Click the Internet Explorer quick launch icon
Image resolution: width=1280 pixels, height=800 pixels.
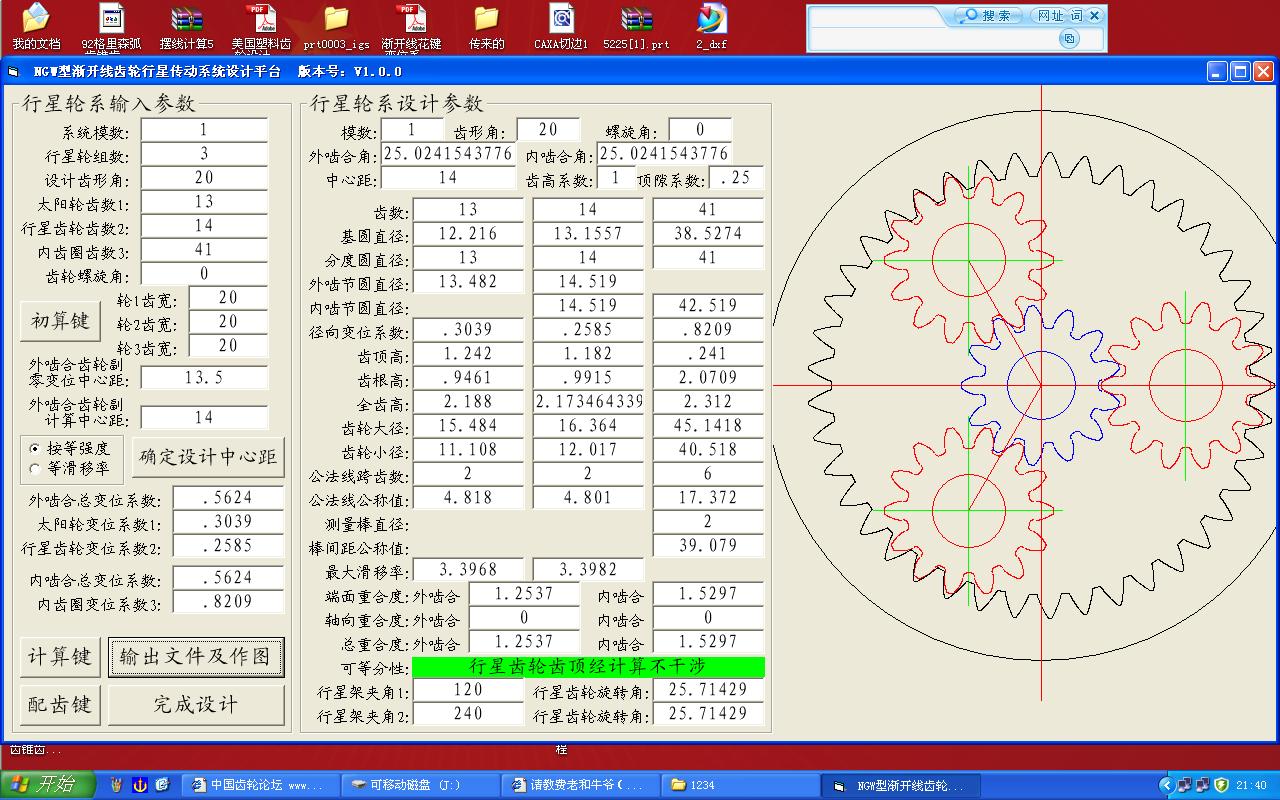pos(162,785)
